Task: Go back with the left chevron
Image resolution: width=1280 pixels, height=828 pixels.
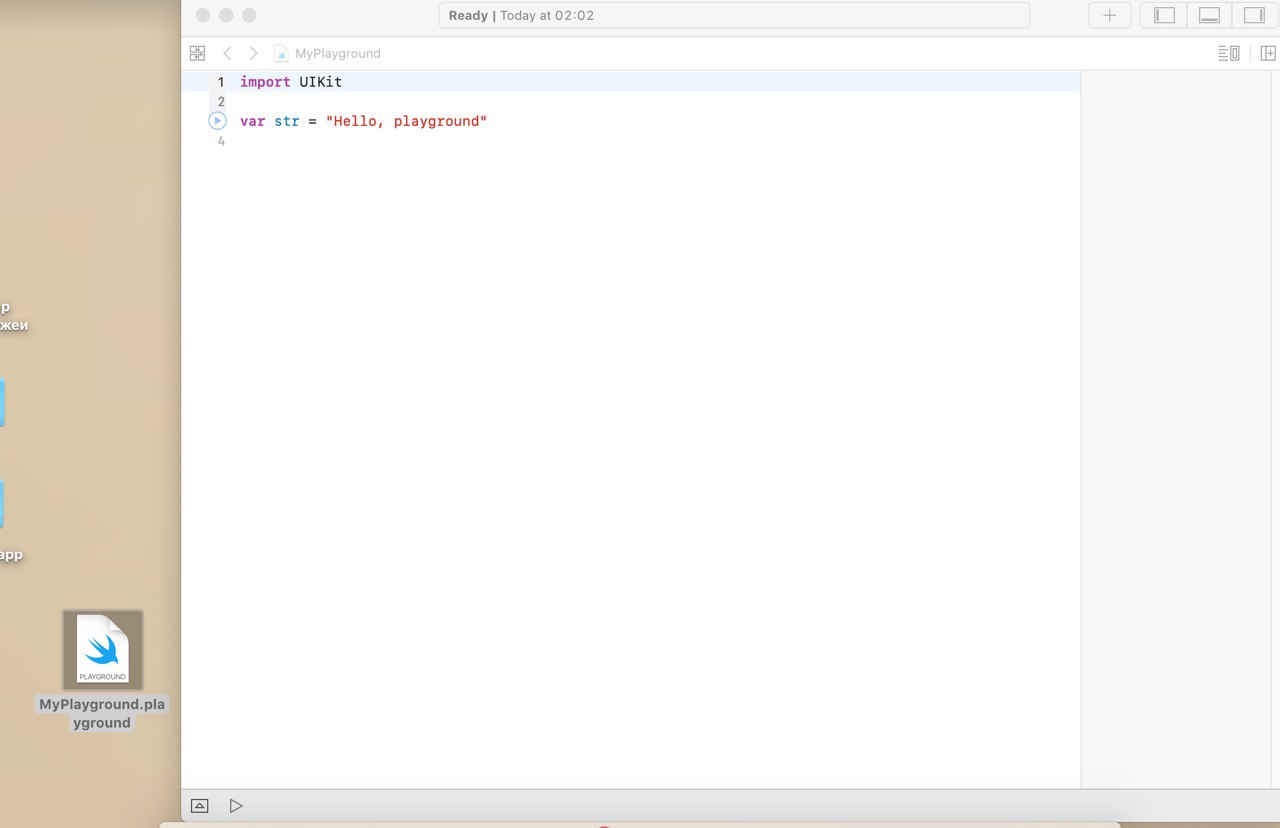Action: point(227,53)
